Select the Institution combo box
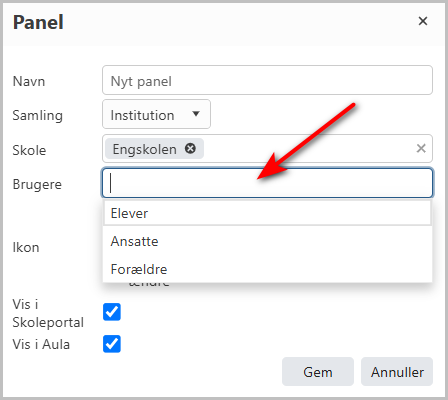Viewport: 448px width, 400px height. pos(156,114)
